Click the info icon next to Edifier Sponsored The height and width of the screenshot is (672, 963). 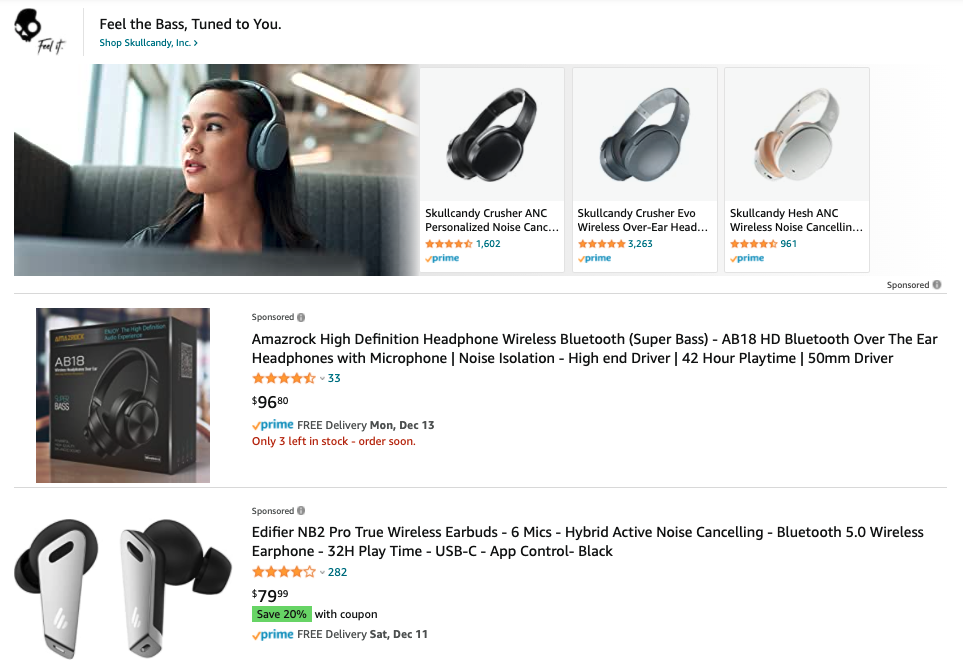[301, 511]
